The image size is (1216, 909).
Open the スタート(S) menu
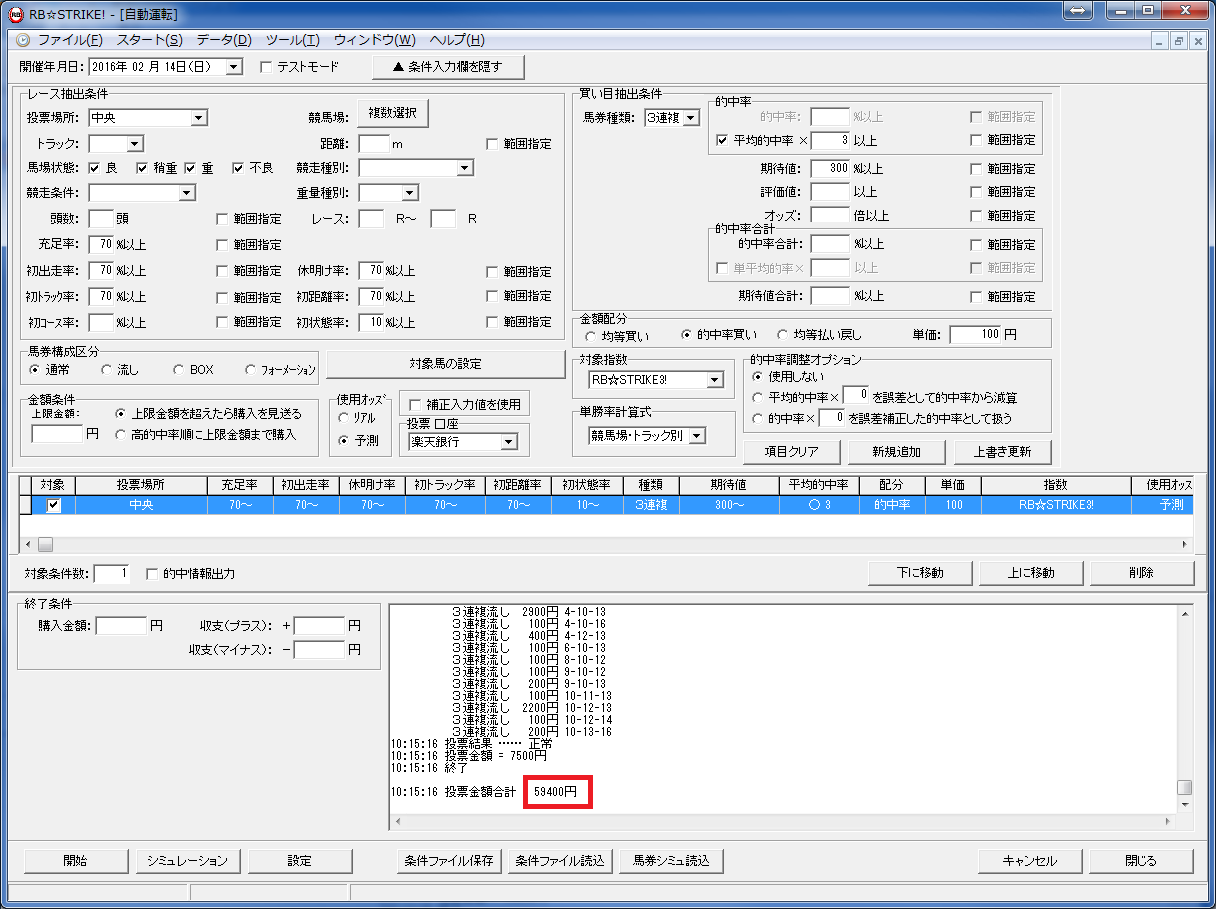pyautogui.click(x=149, y=40)
